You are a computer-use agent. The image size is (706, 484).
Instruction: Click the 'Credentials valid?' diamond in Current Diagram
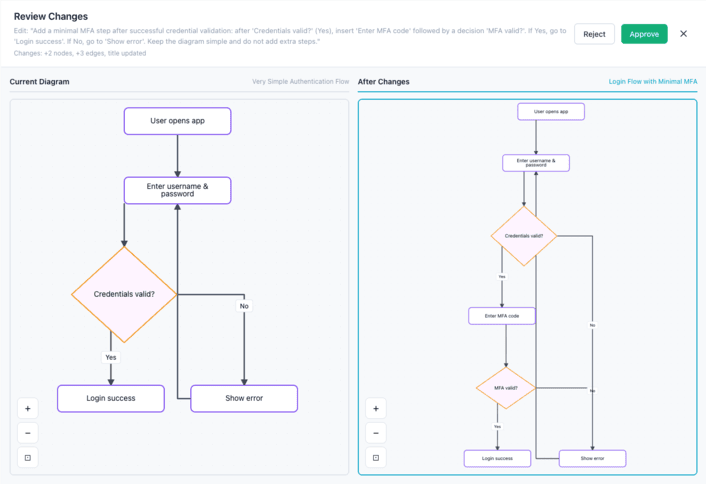[125, 294]
